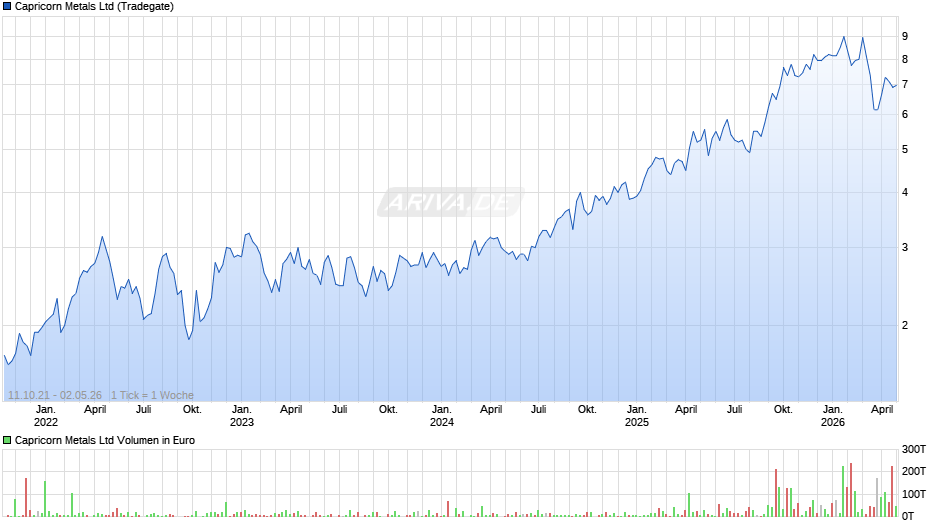Click the 'April' label after Jan. 2026
The image size is (940, 526).
tap(882, 410)
